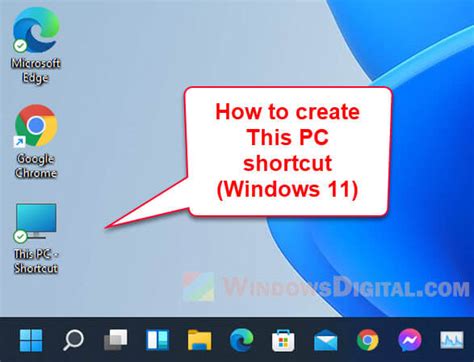Launch Microsoft Edge from the taskbar
The width and height of the screenshot is (474, 362).
(241, 340)
